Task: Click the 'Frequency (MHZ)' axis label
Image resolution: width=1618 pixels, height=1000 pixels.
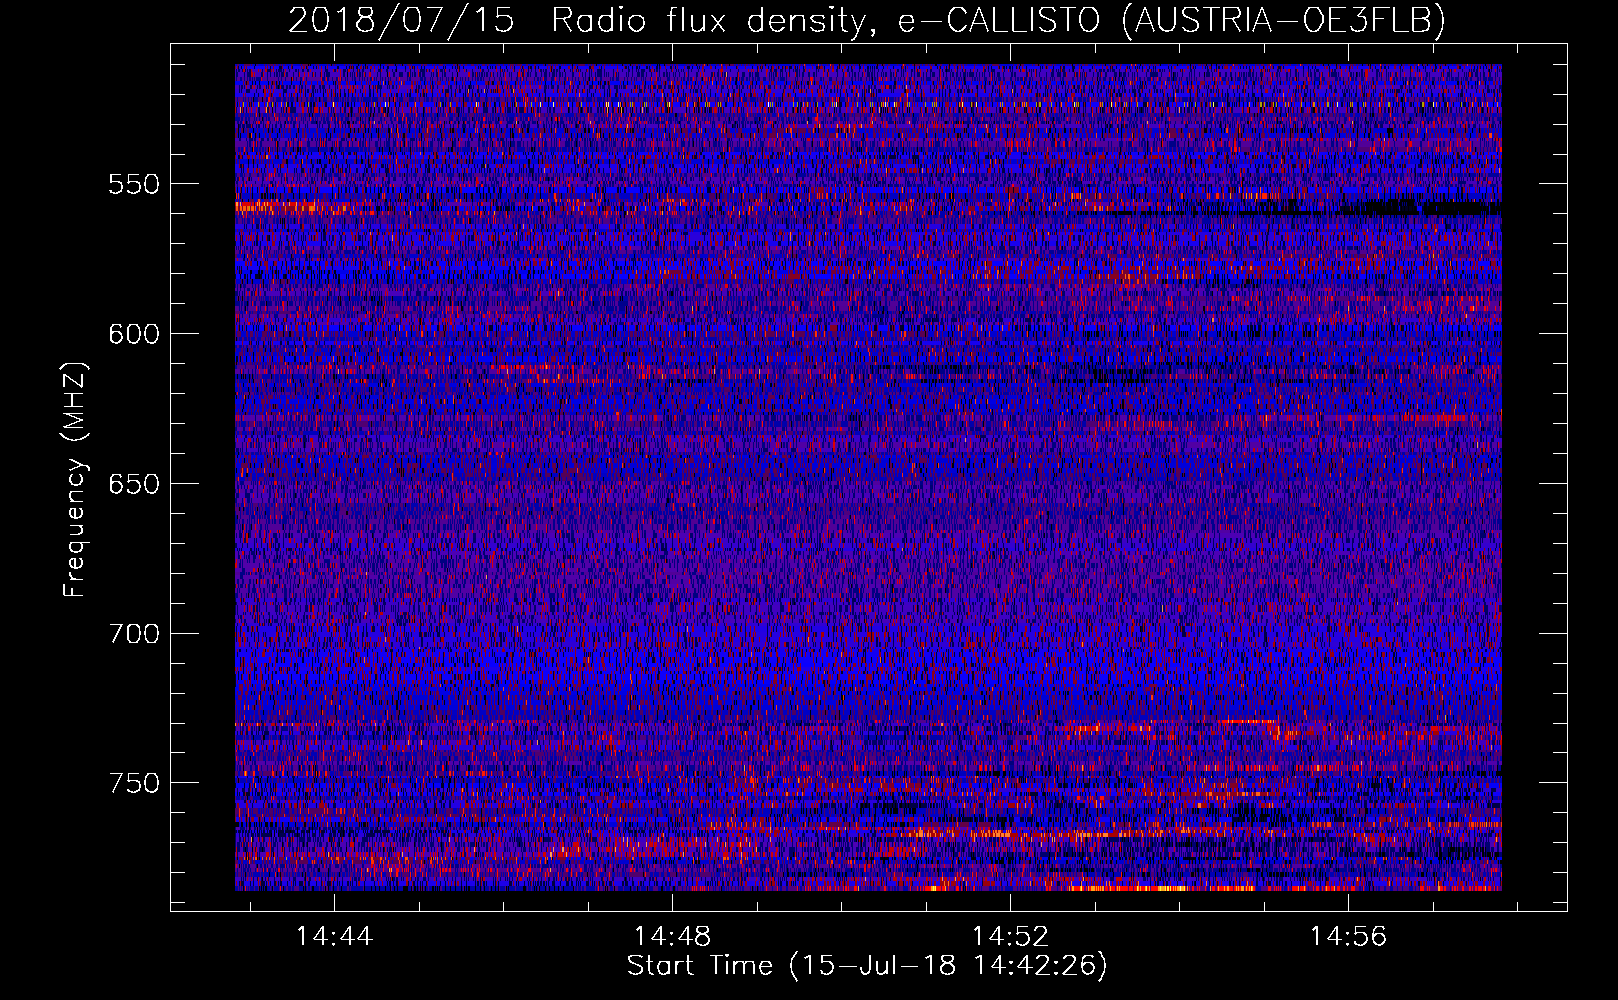Action: coord(75,479)
